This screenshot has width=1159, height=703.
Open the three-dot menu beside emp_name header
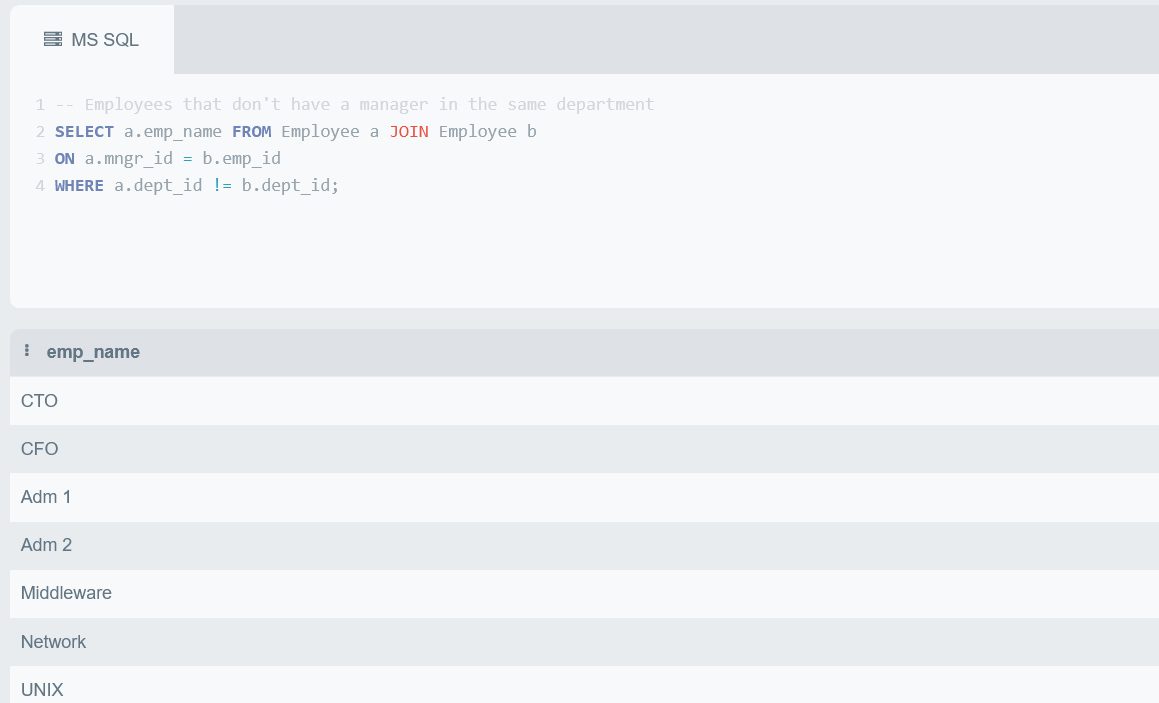pos(27,350)
